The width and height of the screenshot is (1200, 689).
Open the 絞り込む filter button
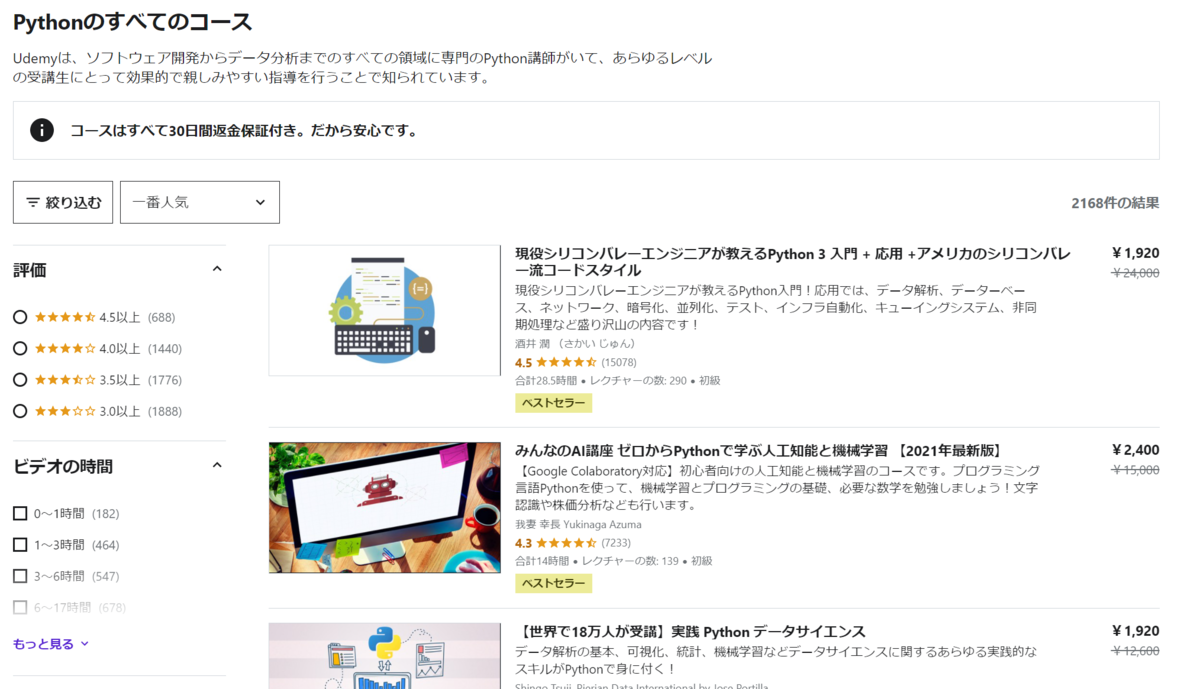tap(63, 202)
